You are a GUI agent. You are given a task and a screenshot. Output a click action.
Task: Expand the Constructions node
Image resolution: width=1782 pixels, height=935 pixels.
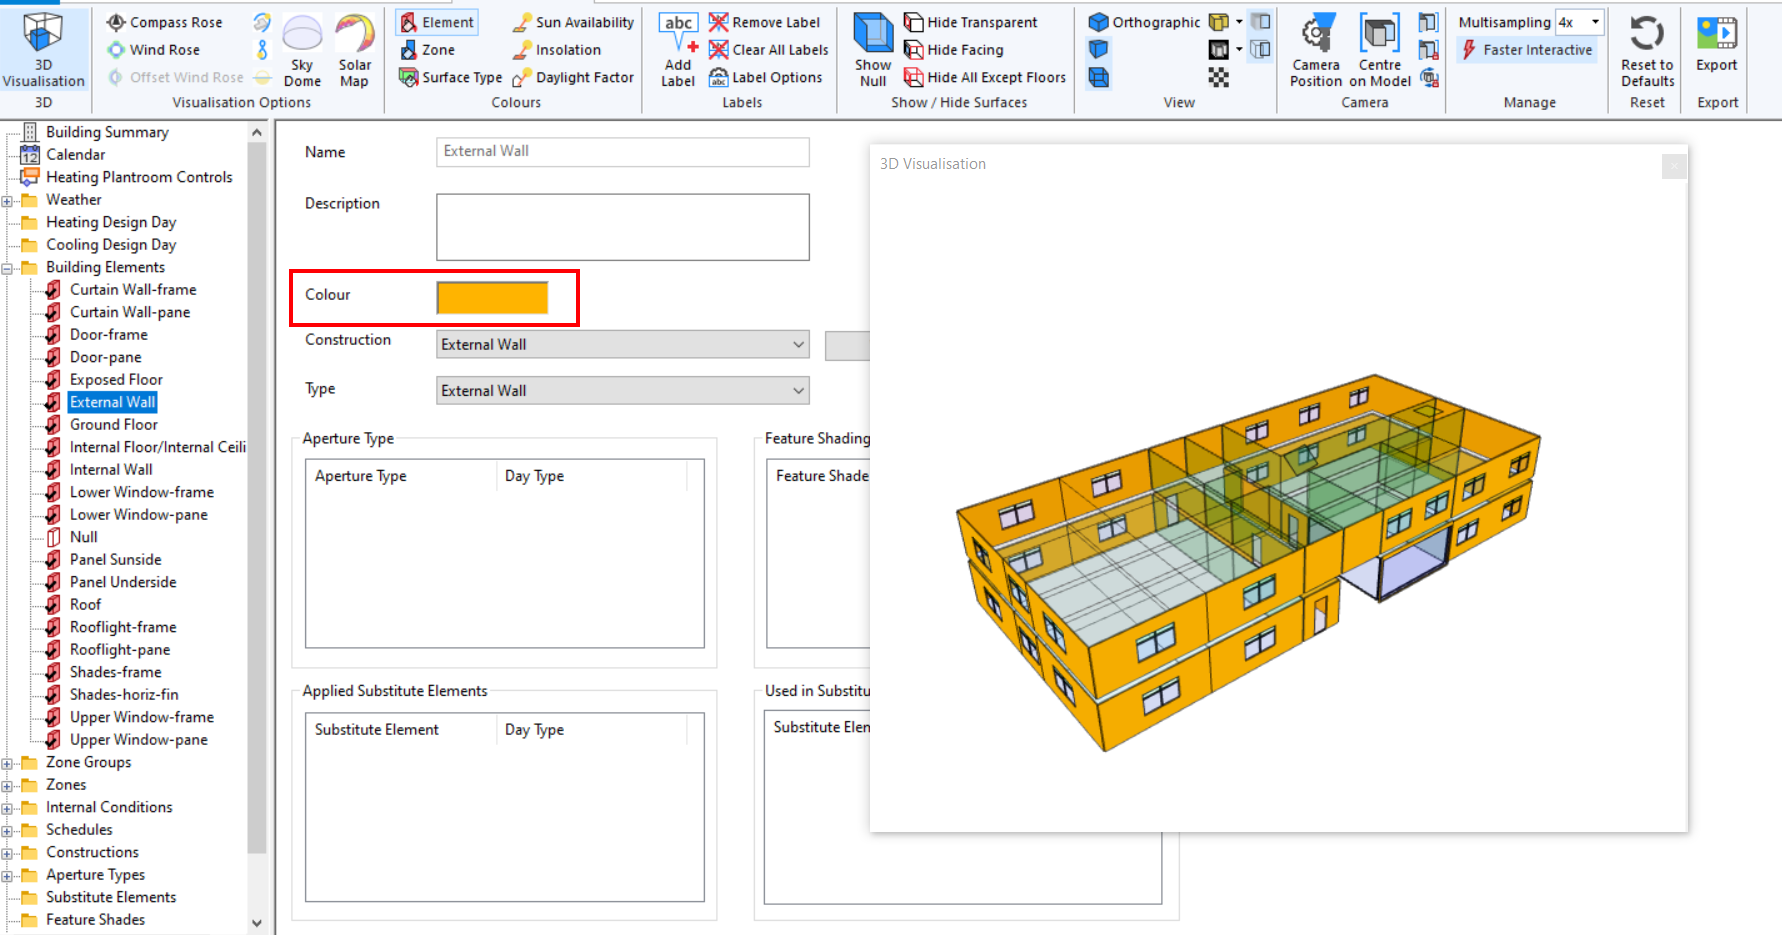click(7, 853)
